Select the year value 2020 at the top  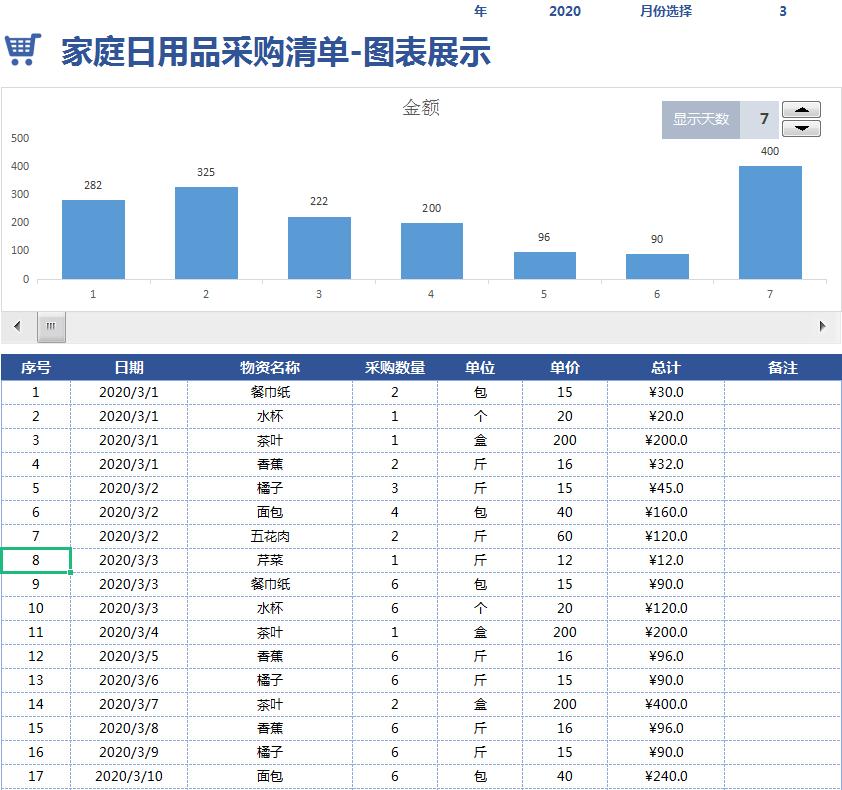564,12
